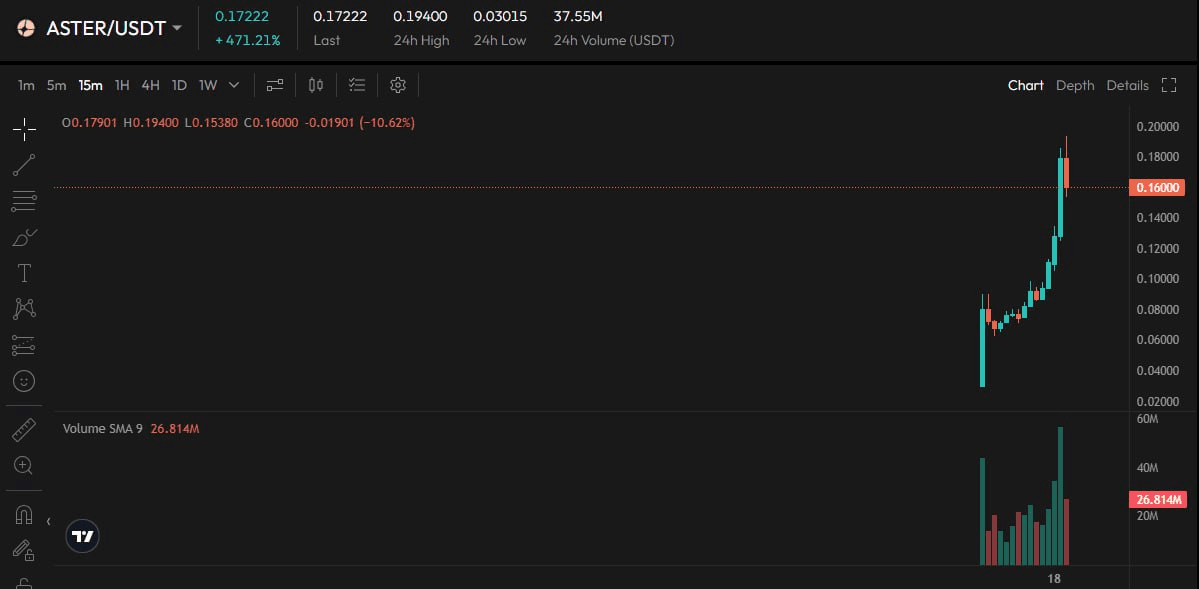1199x589 pixels.
Task: Collapse the drawing toolbar arrow
Action: (x=48, y=522)
